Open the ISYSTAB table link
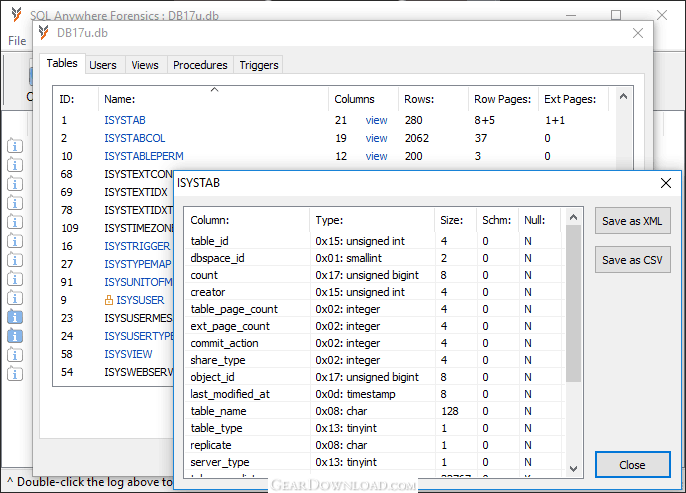The width and height of the screenshot is (686, 493). pyautogui.click(x=125, y=120)
